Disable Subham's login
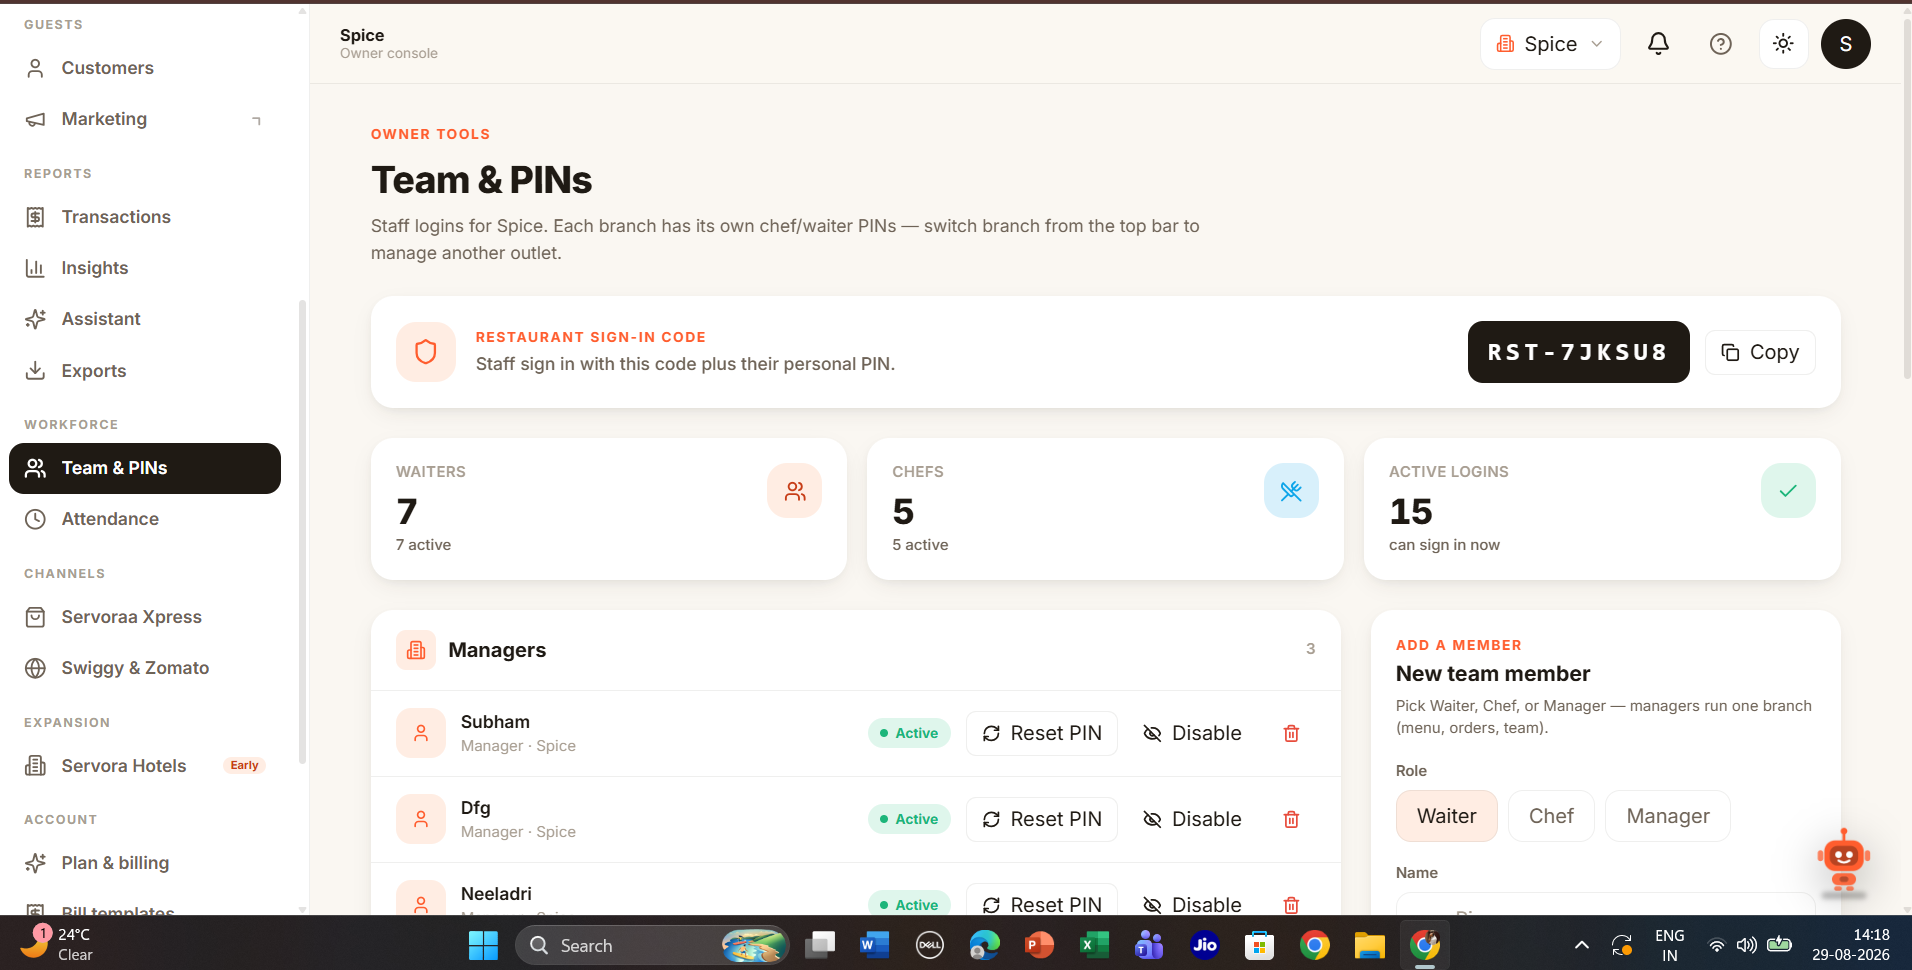 [1192, 733]
